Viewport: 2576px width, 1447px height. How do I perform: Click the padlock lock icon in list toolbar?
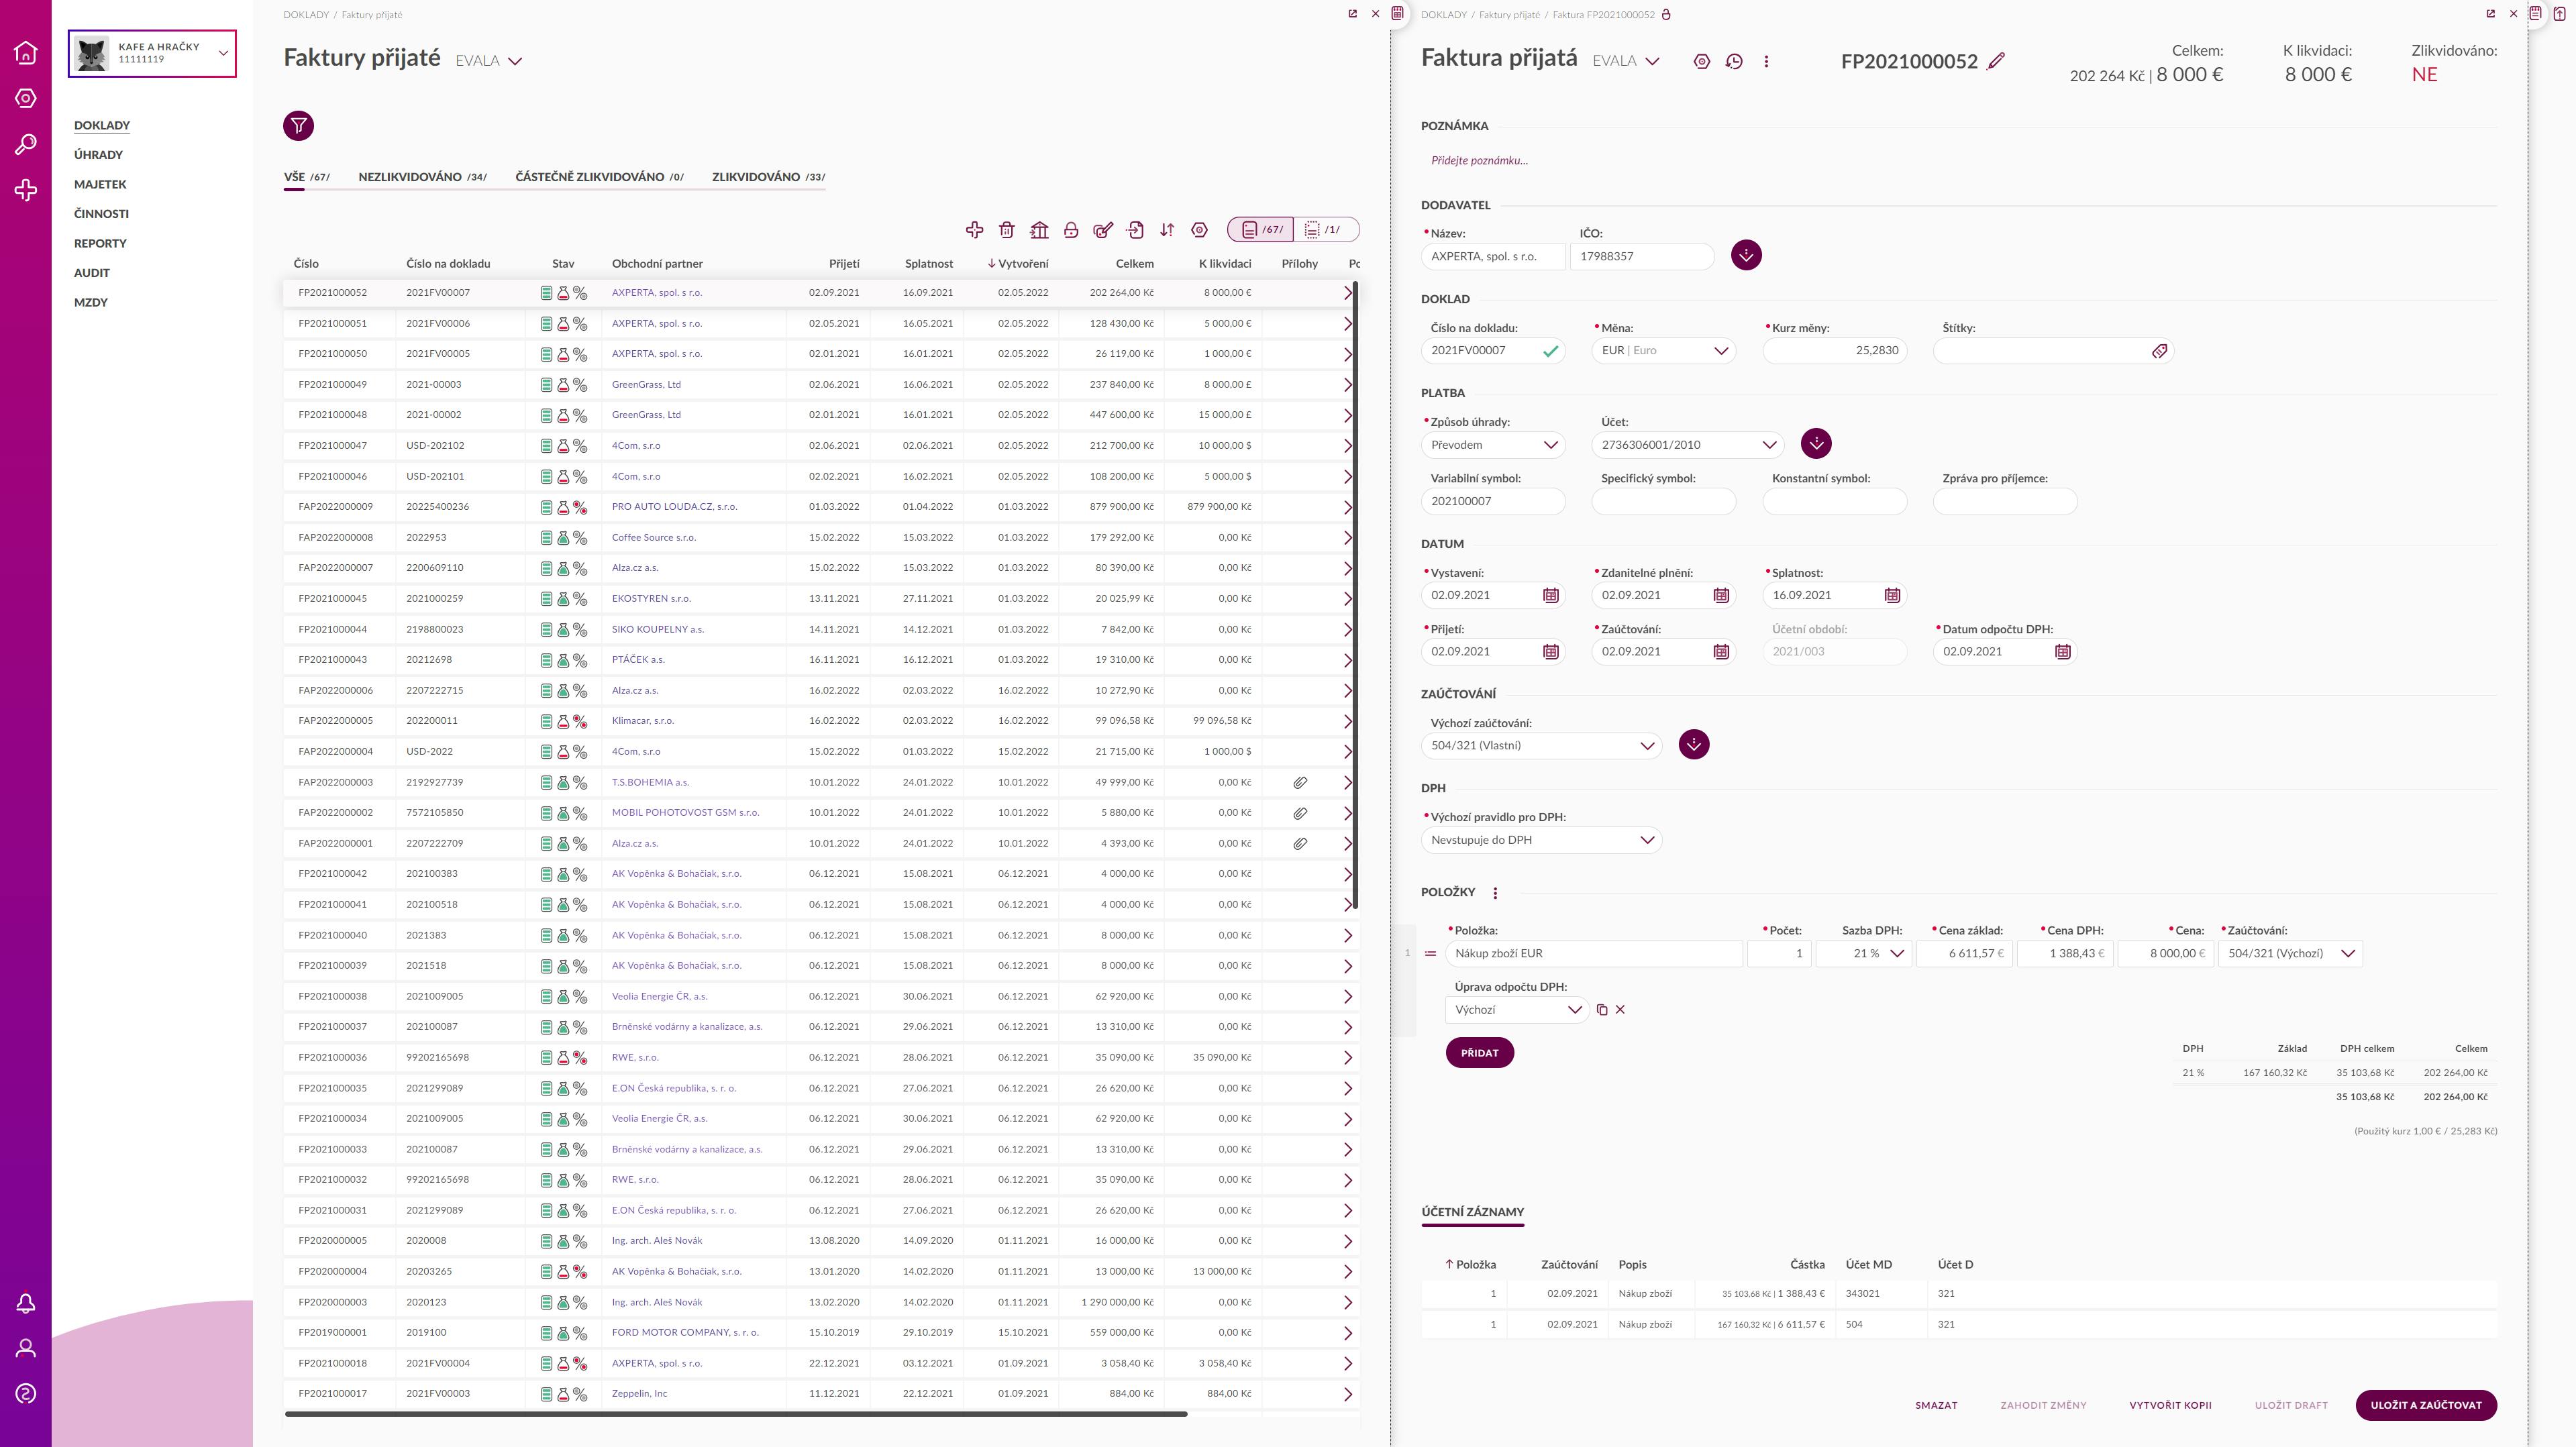coord(1071,230)
